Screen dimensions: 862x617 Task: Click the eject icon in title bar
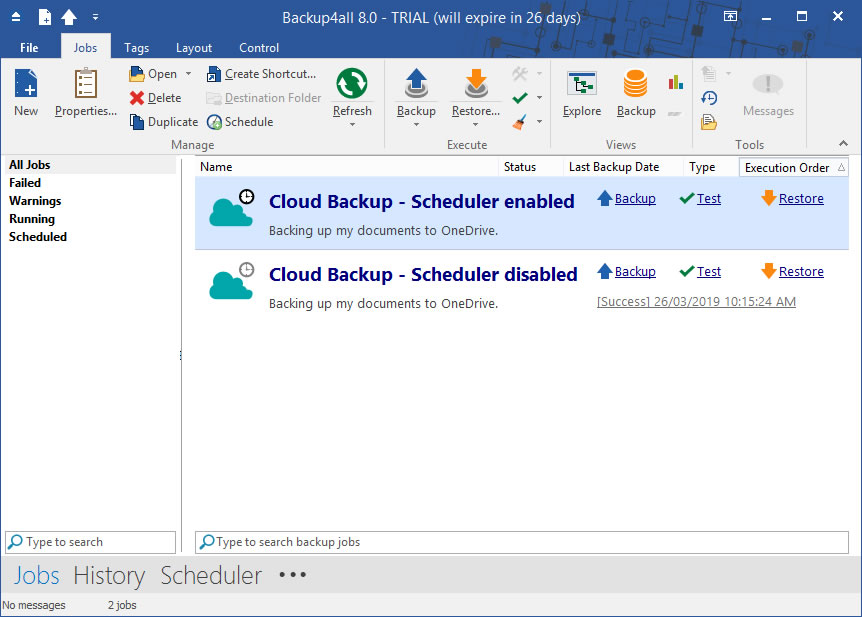click(x=16, y=17)
